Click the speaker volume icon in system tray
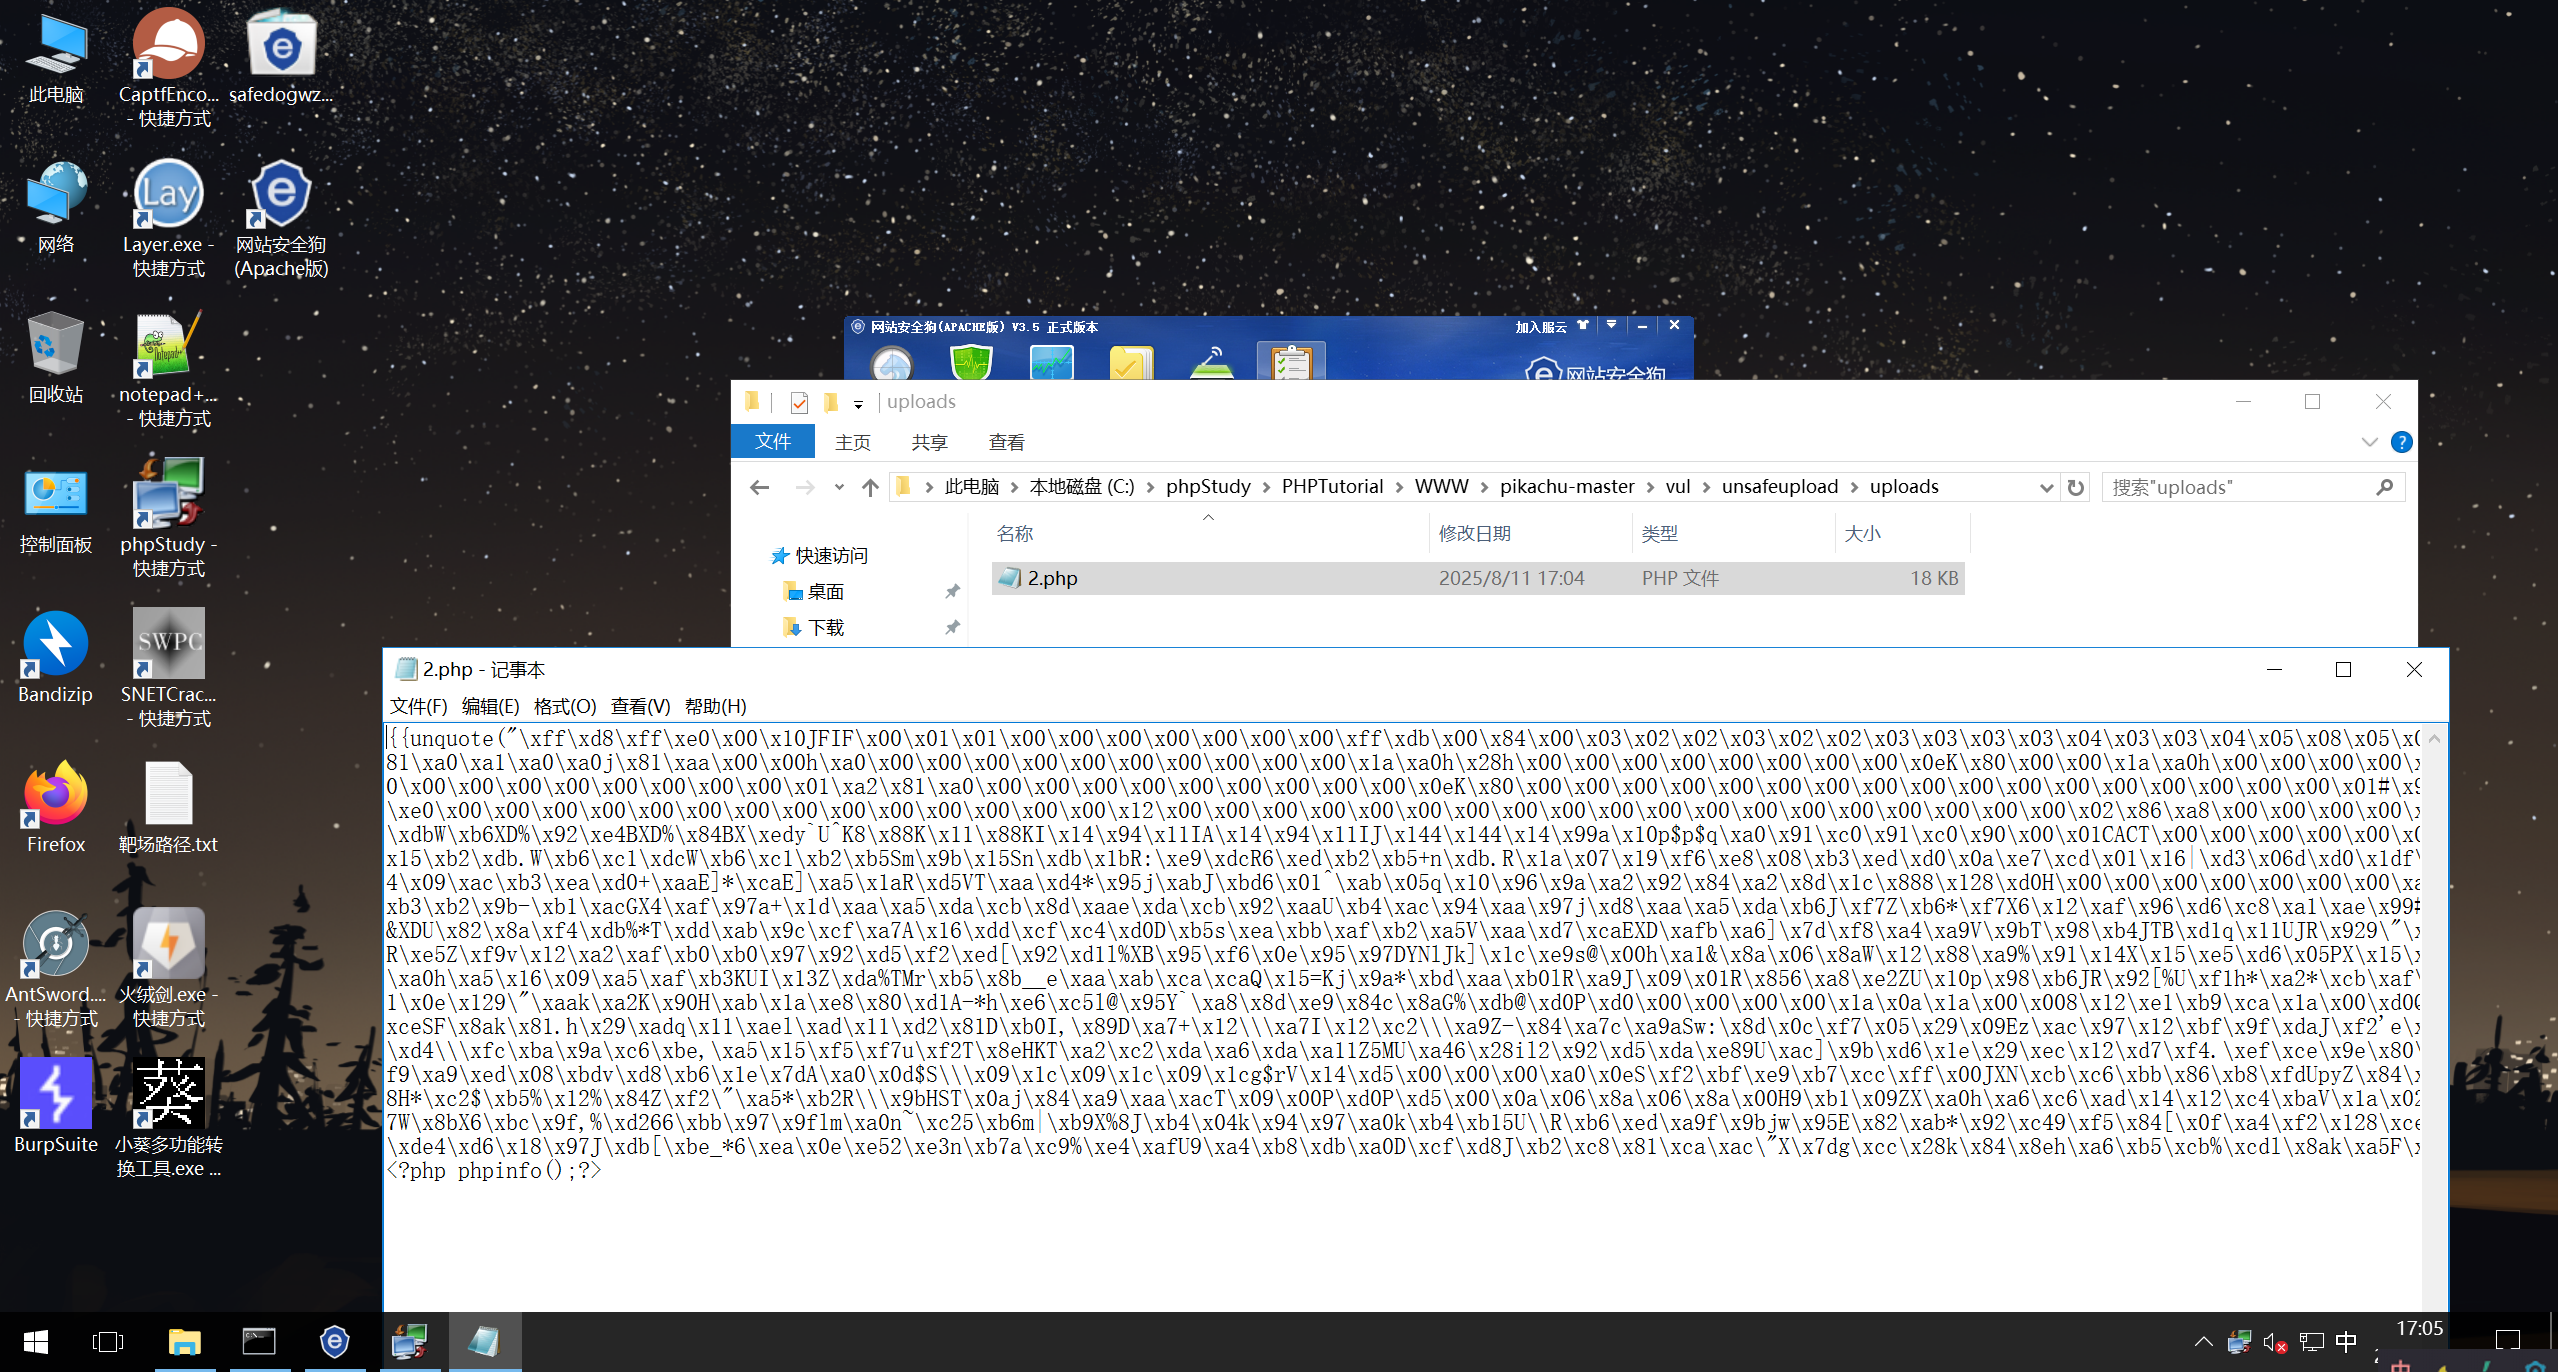 [2274, 1342]
